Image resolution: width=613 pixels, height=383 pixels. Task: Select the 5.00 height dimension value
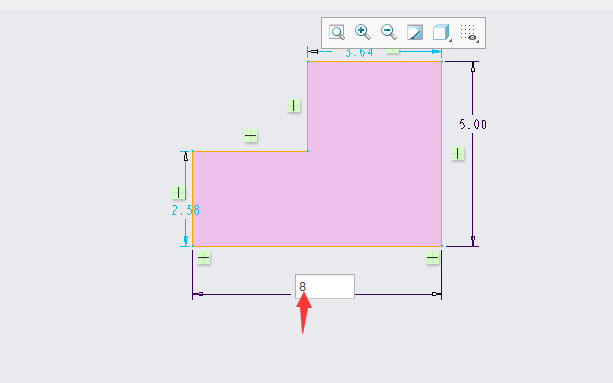(x=473, y=125)
